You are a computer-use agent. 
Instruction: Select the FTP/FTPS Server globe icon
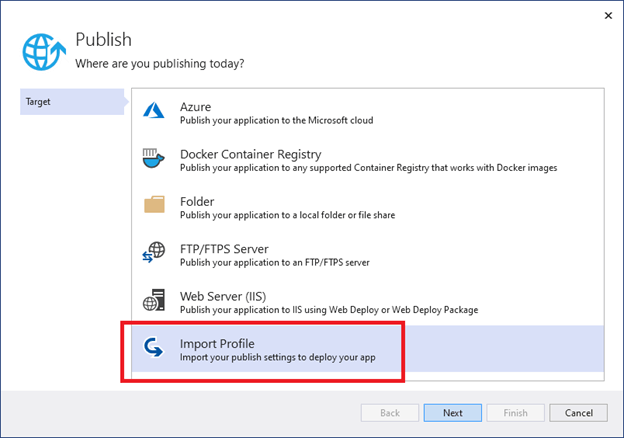(154, 254)
